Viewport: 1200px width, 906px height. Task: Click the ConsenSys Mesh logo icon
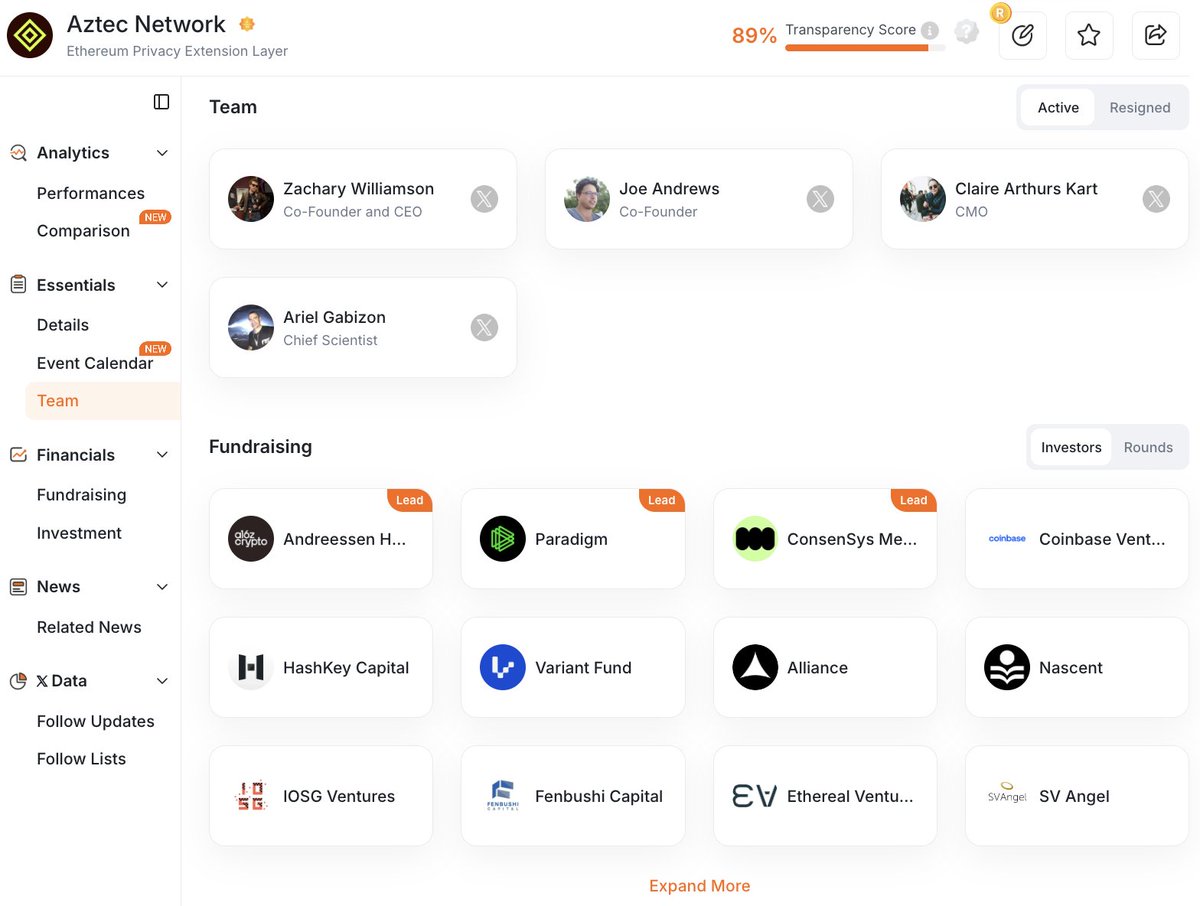pyautogui.click(x=755, y=539)
